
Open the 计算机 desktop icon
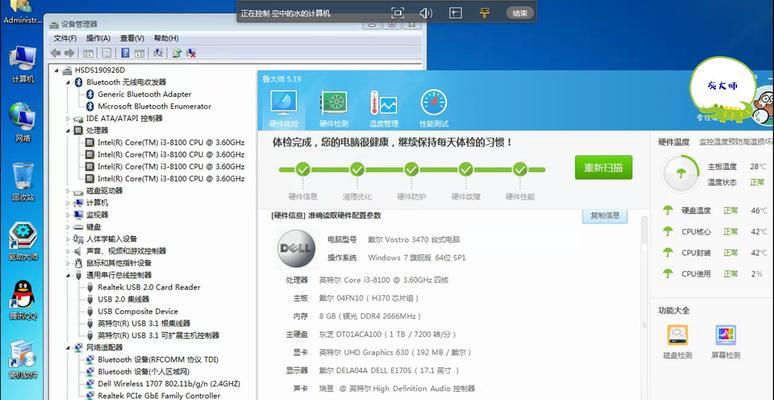point(22,64)
